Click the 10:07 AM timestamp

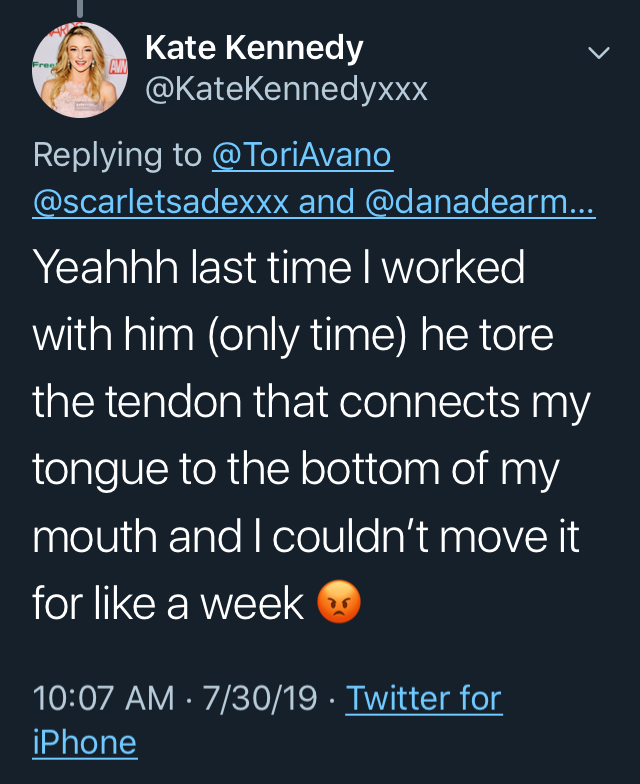coord(103,698)
